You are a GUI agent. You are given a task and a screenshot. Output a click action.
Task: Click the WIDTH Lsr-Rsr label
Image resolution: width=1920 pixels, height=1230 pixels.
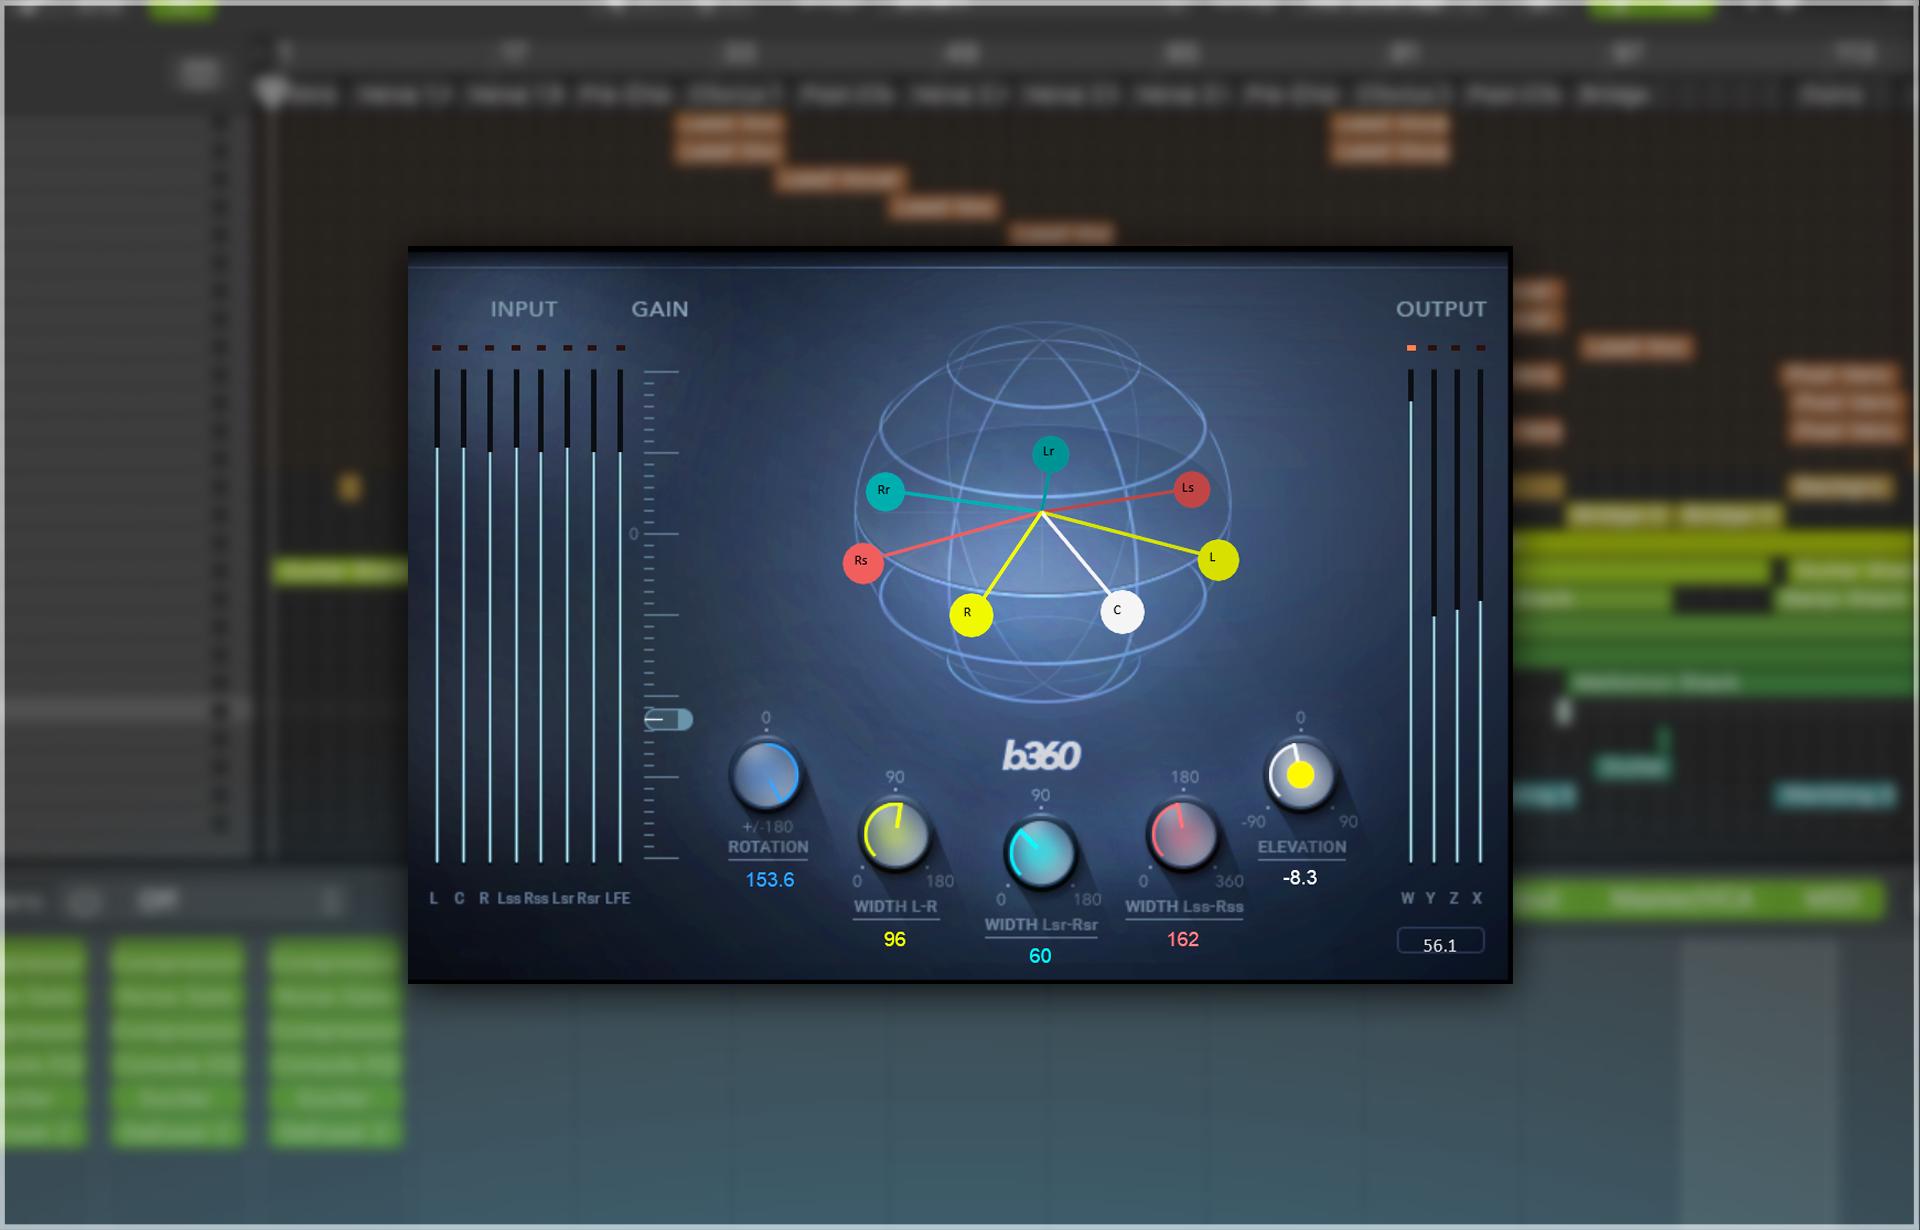pyautogui.click(x=1041, y=925)
